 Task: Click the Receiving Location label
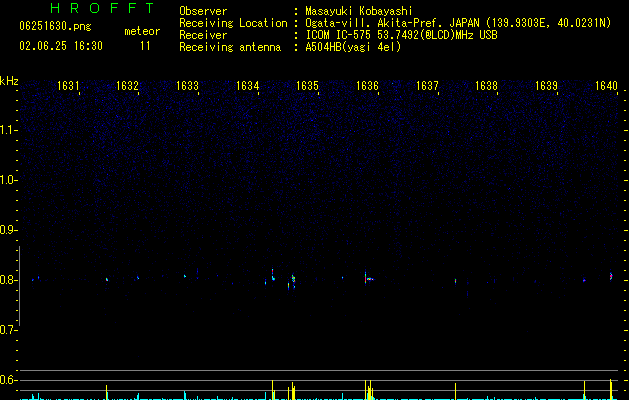233,23
